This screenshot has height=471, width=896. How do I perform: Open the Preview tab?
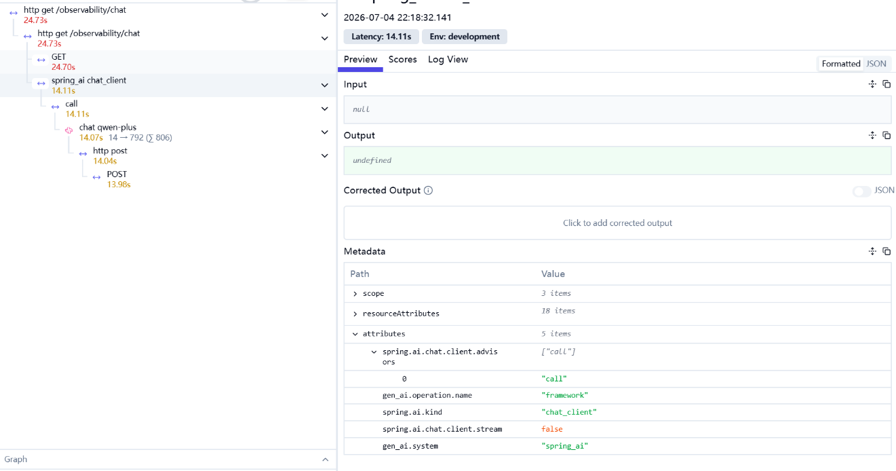coord(360,59)
